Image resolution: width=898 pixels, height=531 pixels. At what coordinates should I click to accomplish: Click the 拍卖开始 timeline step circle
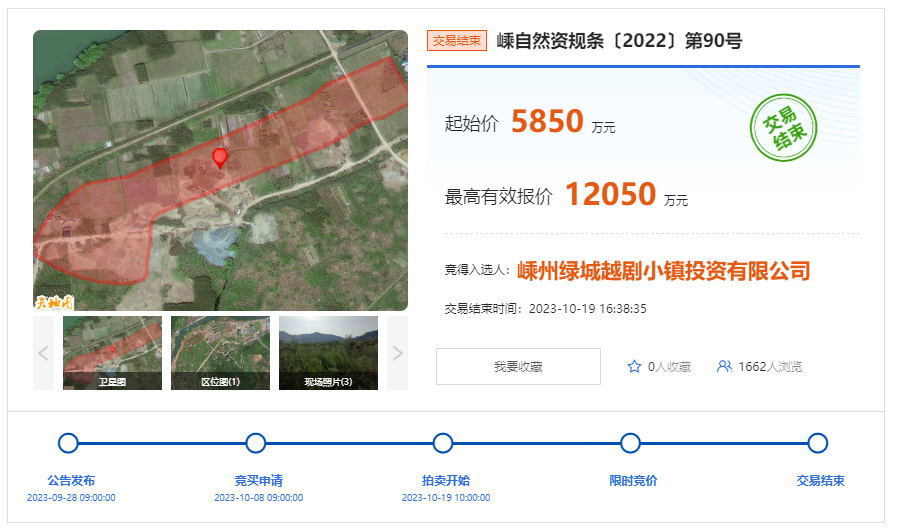click(443, 443)
